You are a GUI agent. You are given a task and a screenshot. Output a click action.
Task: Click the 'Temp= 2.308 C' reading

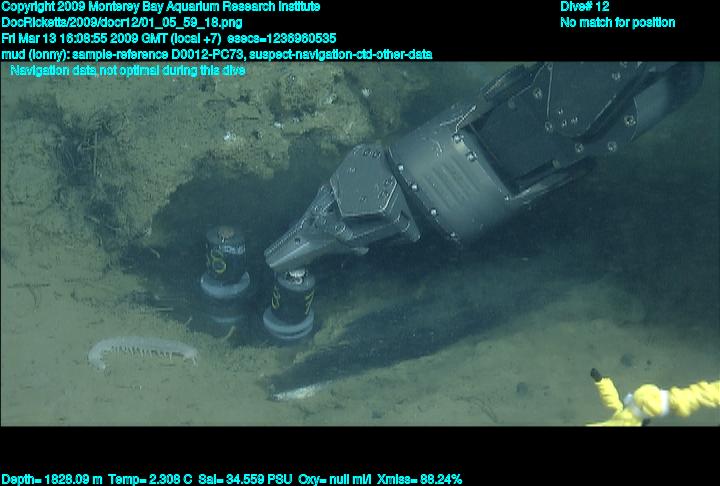pos(150,480)
